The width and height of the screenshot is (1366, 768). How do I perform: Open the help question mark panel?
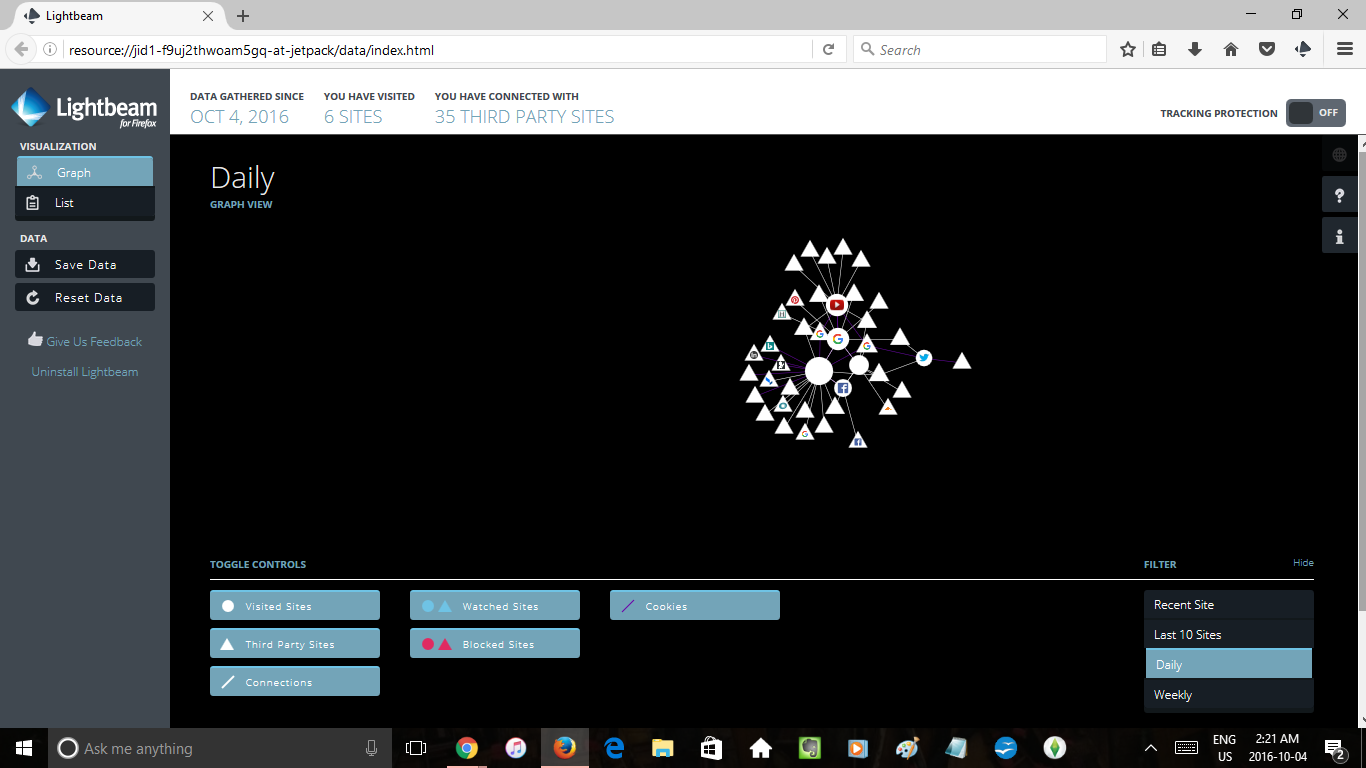tap(1340, 195)
